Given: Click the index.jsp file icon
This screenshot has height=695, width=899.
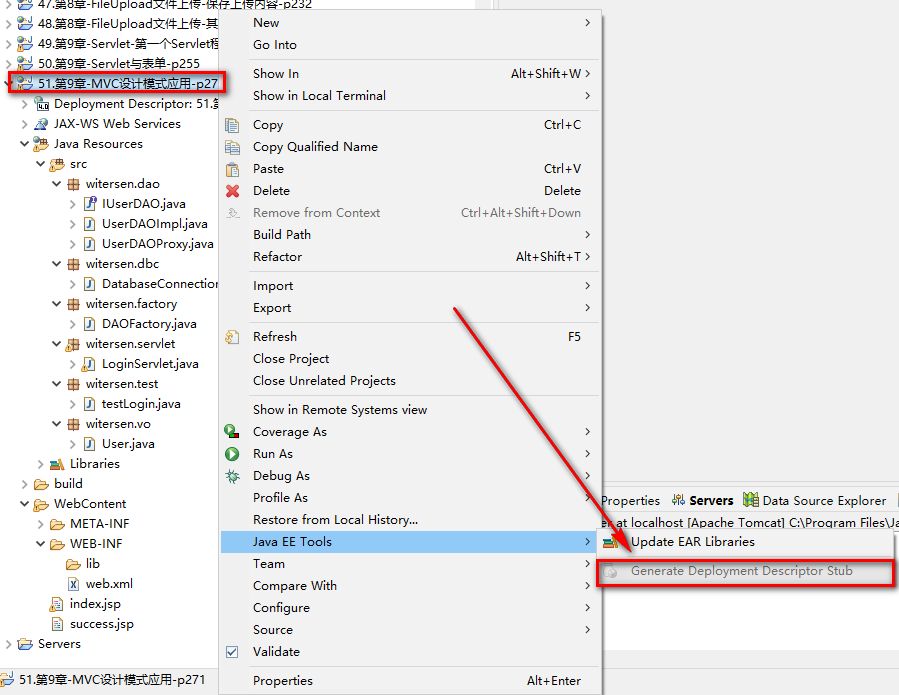Looking at the screenshot, I should (x=57, y=604).
